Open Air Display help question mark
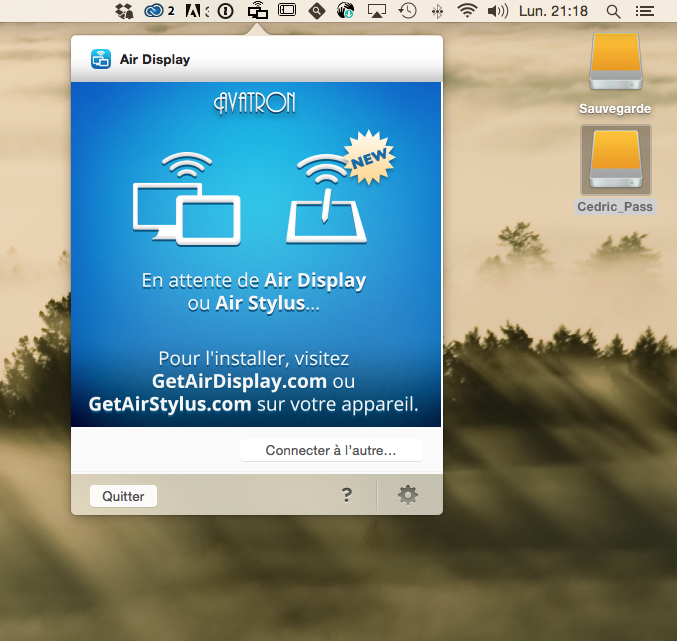The height and width of the screenshot is (641, 677). 347,495
